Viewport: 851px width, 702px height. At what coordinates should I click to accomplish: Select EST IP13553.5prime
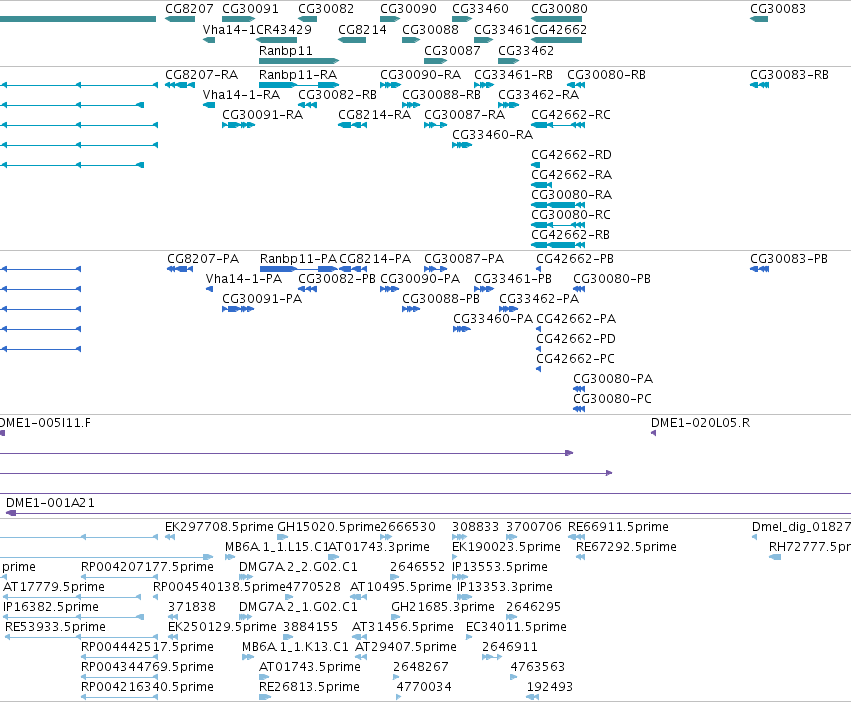500,567
